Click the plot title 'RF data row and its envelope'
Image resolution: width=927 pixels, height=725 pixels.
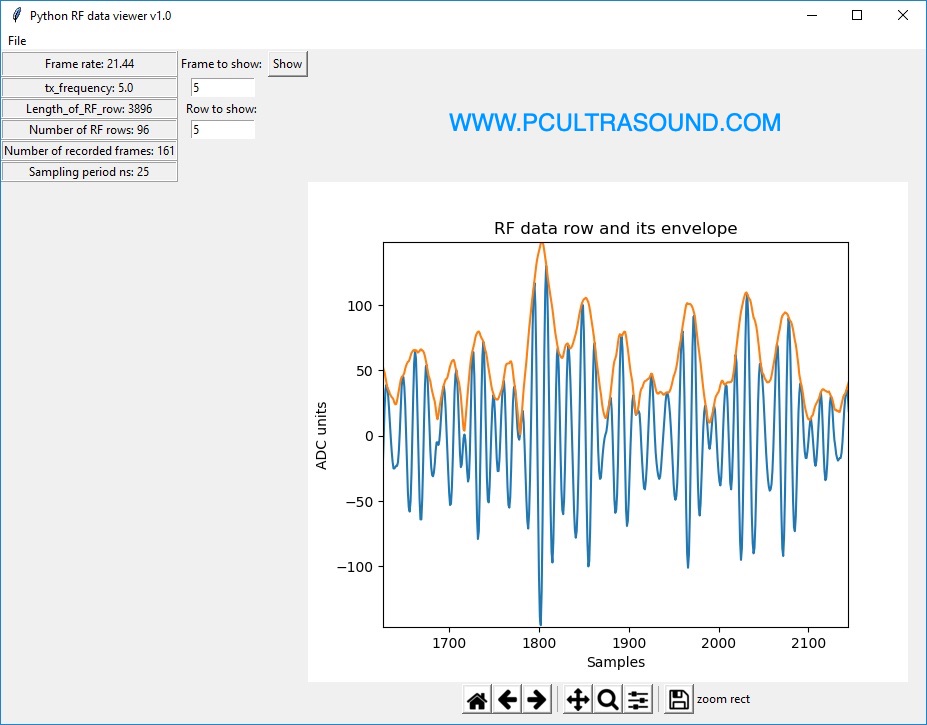[615, 228]
